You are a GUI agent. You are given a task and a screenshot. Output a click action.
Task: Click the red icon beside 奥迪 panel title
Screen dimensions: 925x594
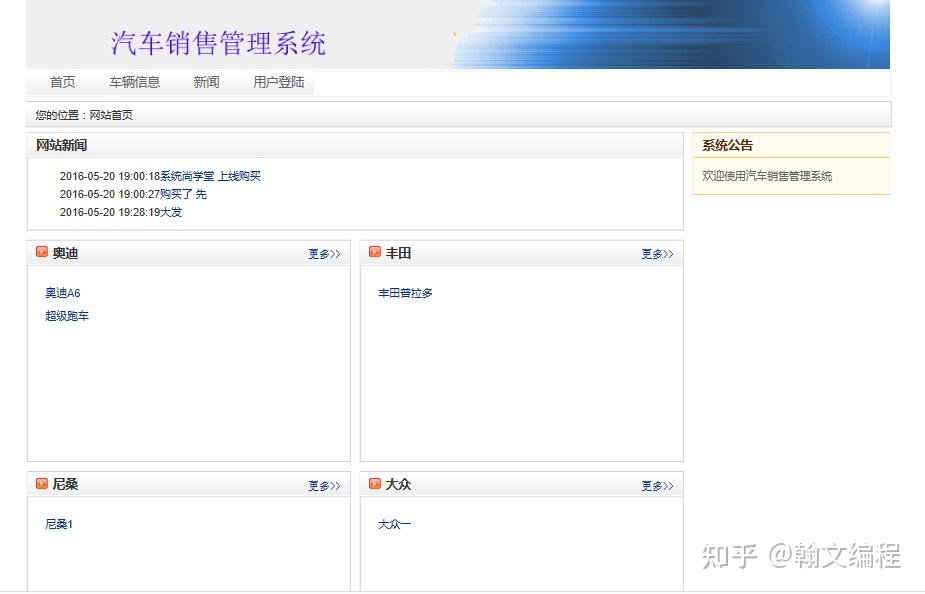[x=41, y=253]
